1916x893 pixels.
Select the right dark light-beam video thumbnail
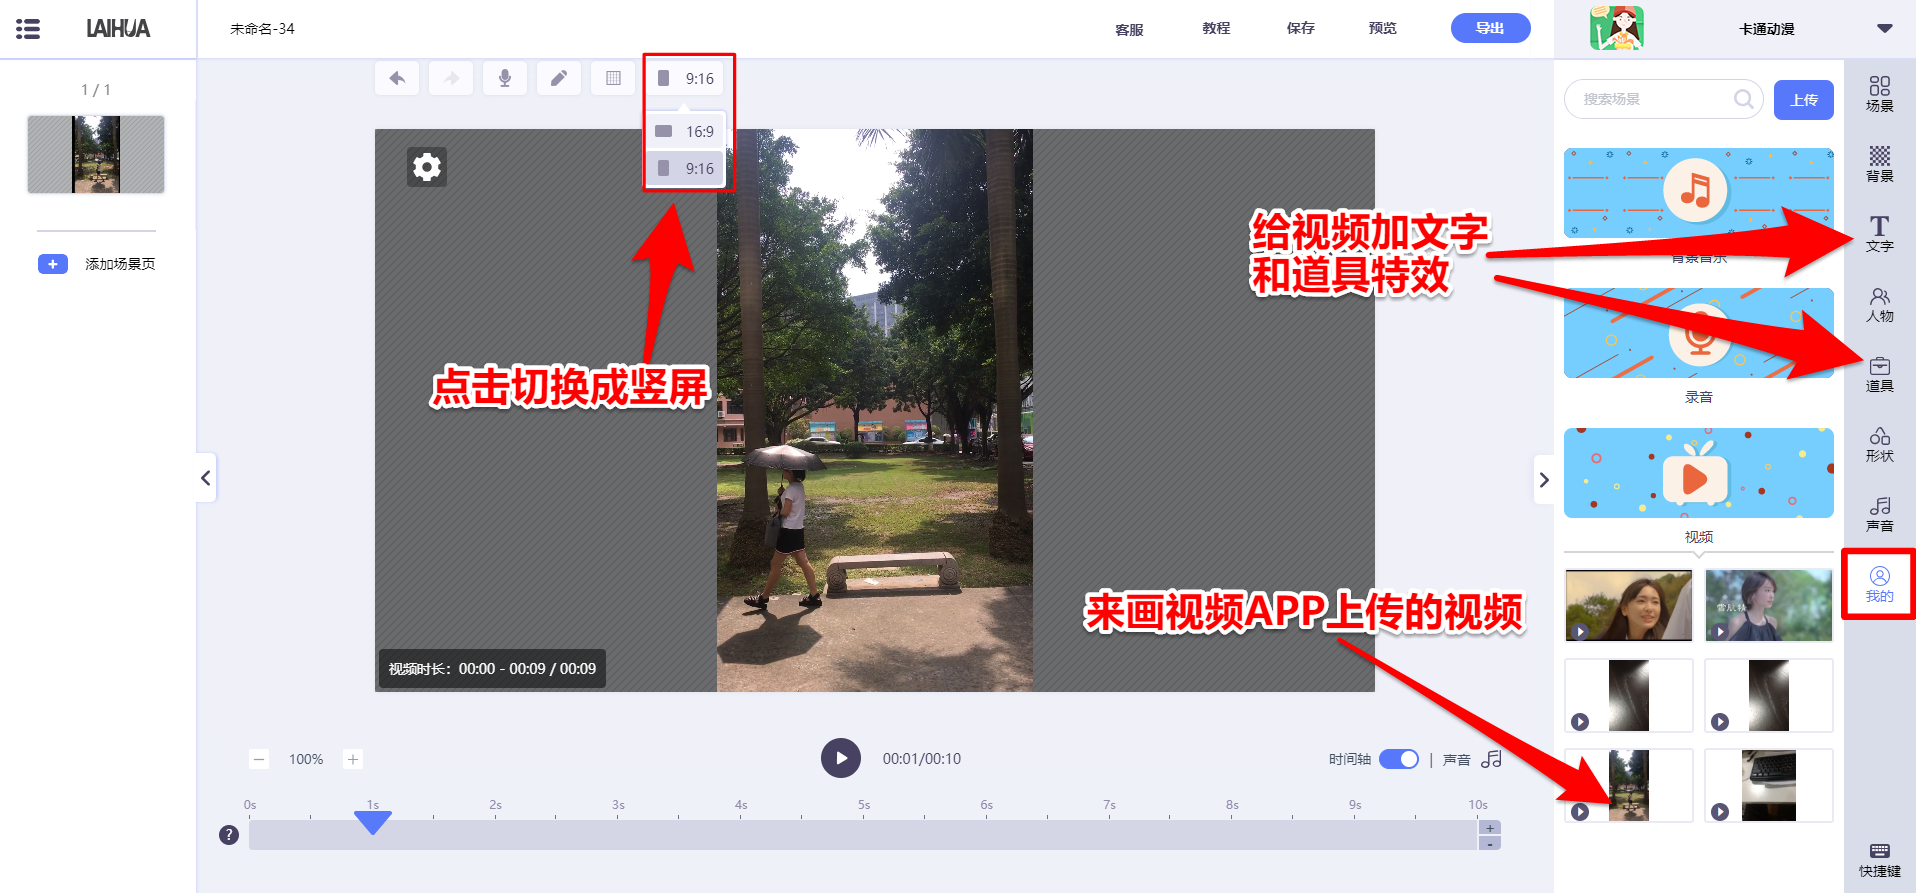[x=1768, y=695]
